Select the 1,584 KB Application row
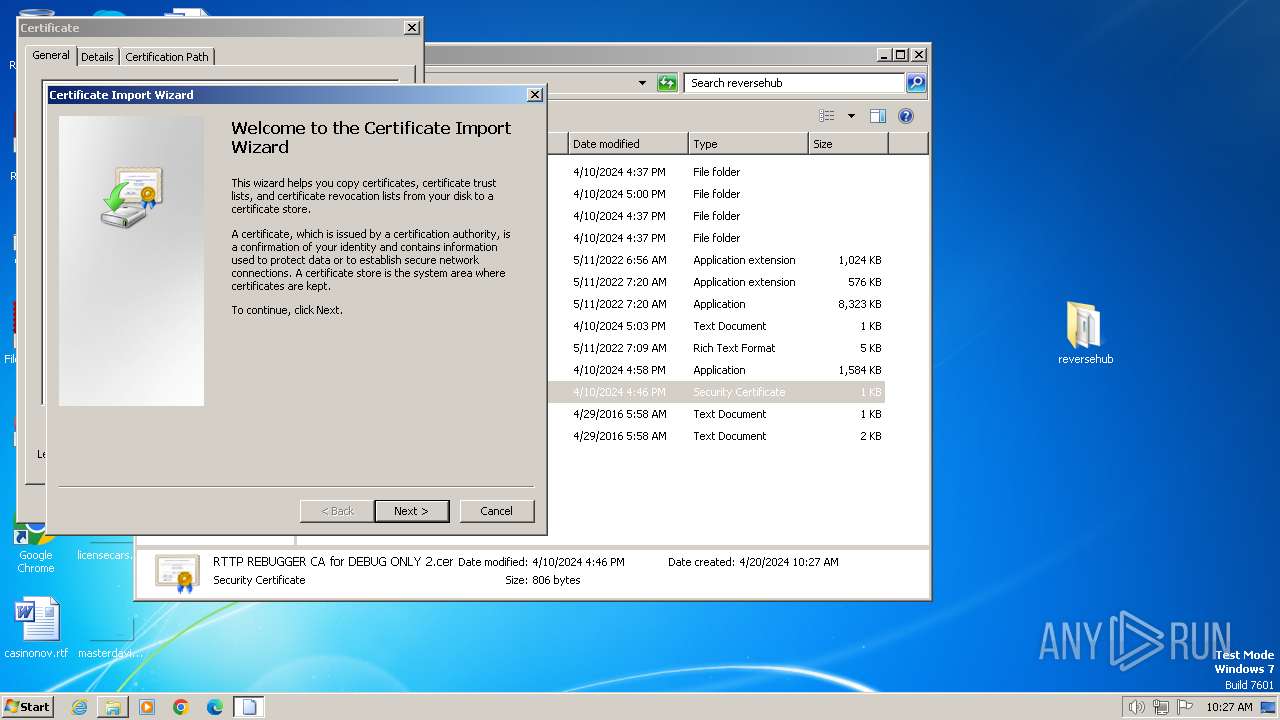The image size is (1280, 720). (x=716, y=370)
